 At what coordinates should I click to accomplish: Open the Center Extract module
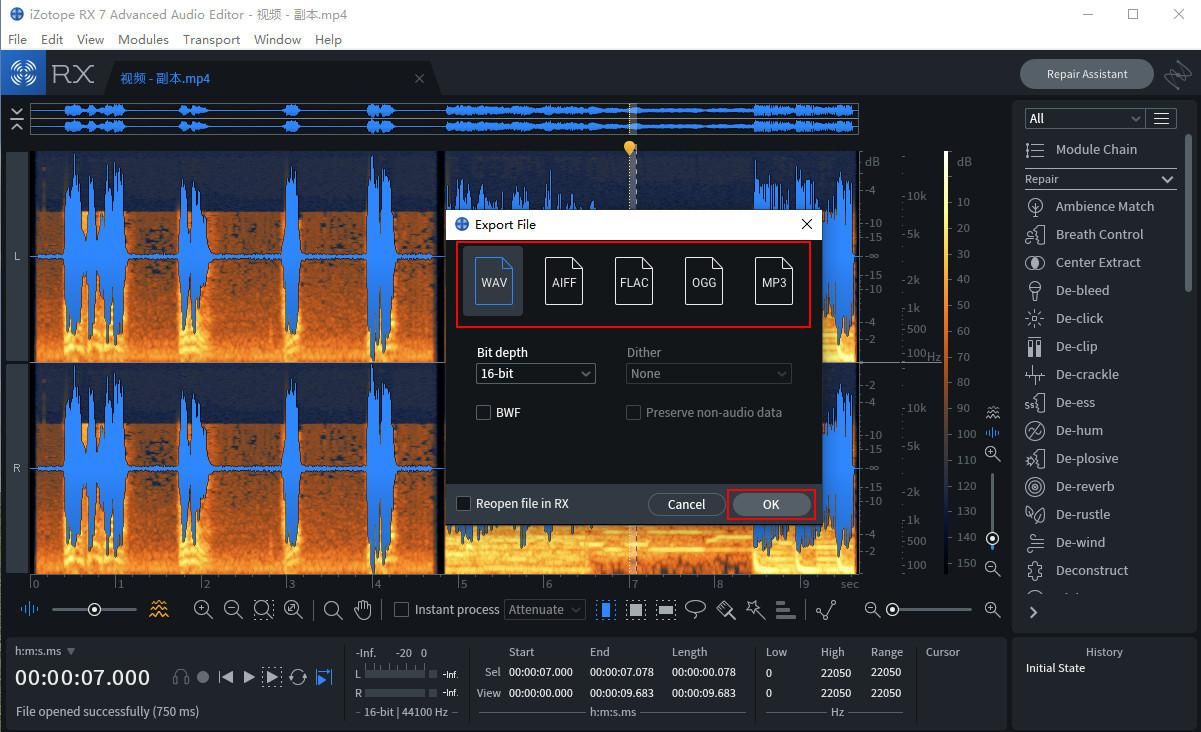[x=1084, y=262]
